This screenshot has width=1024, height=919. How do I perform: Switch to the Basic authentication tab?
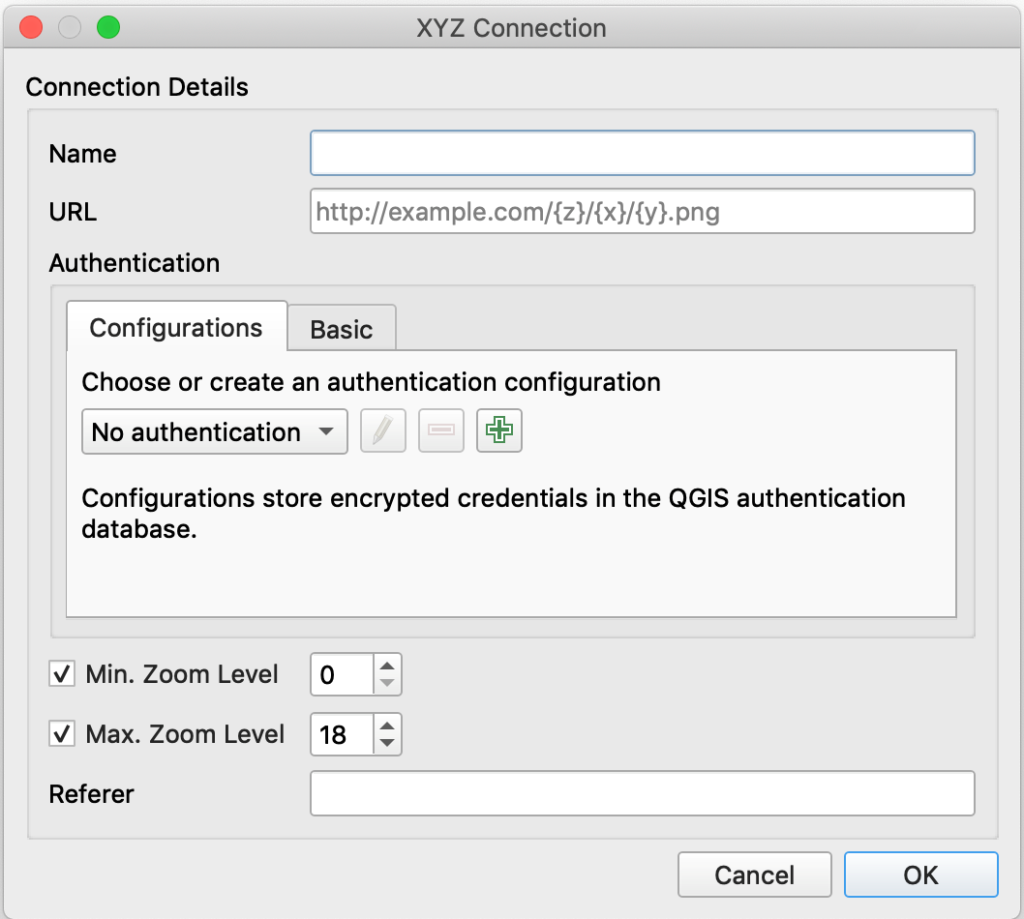pyautogui.click(x=342, y=329)
